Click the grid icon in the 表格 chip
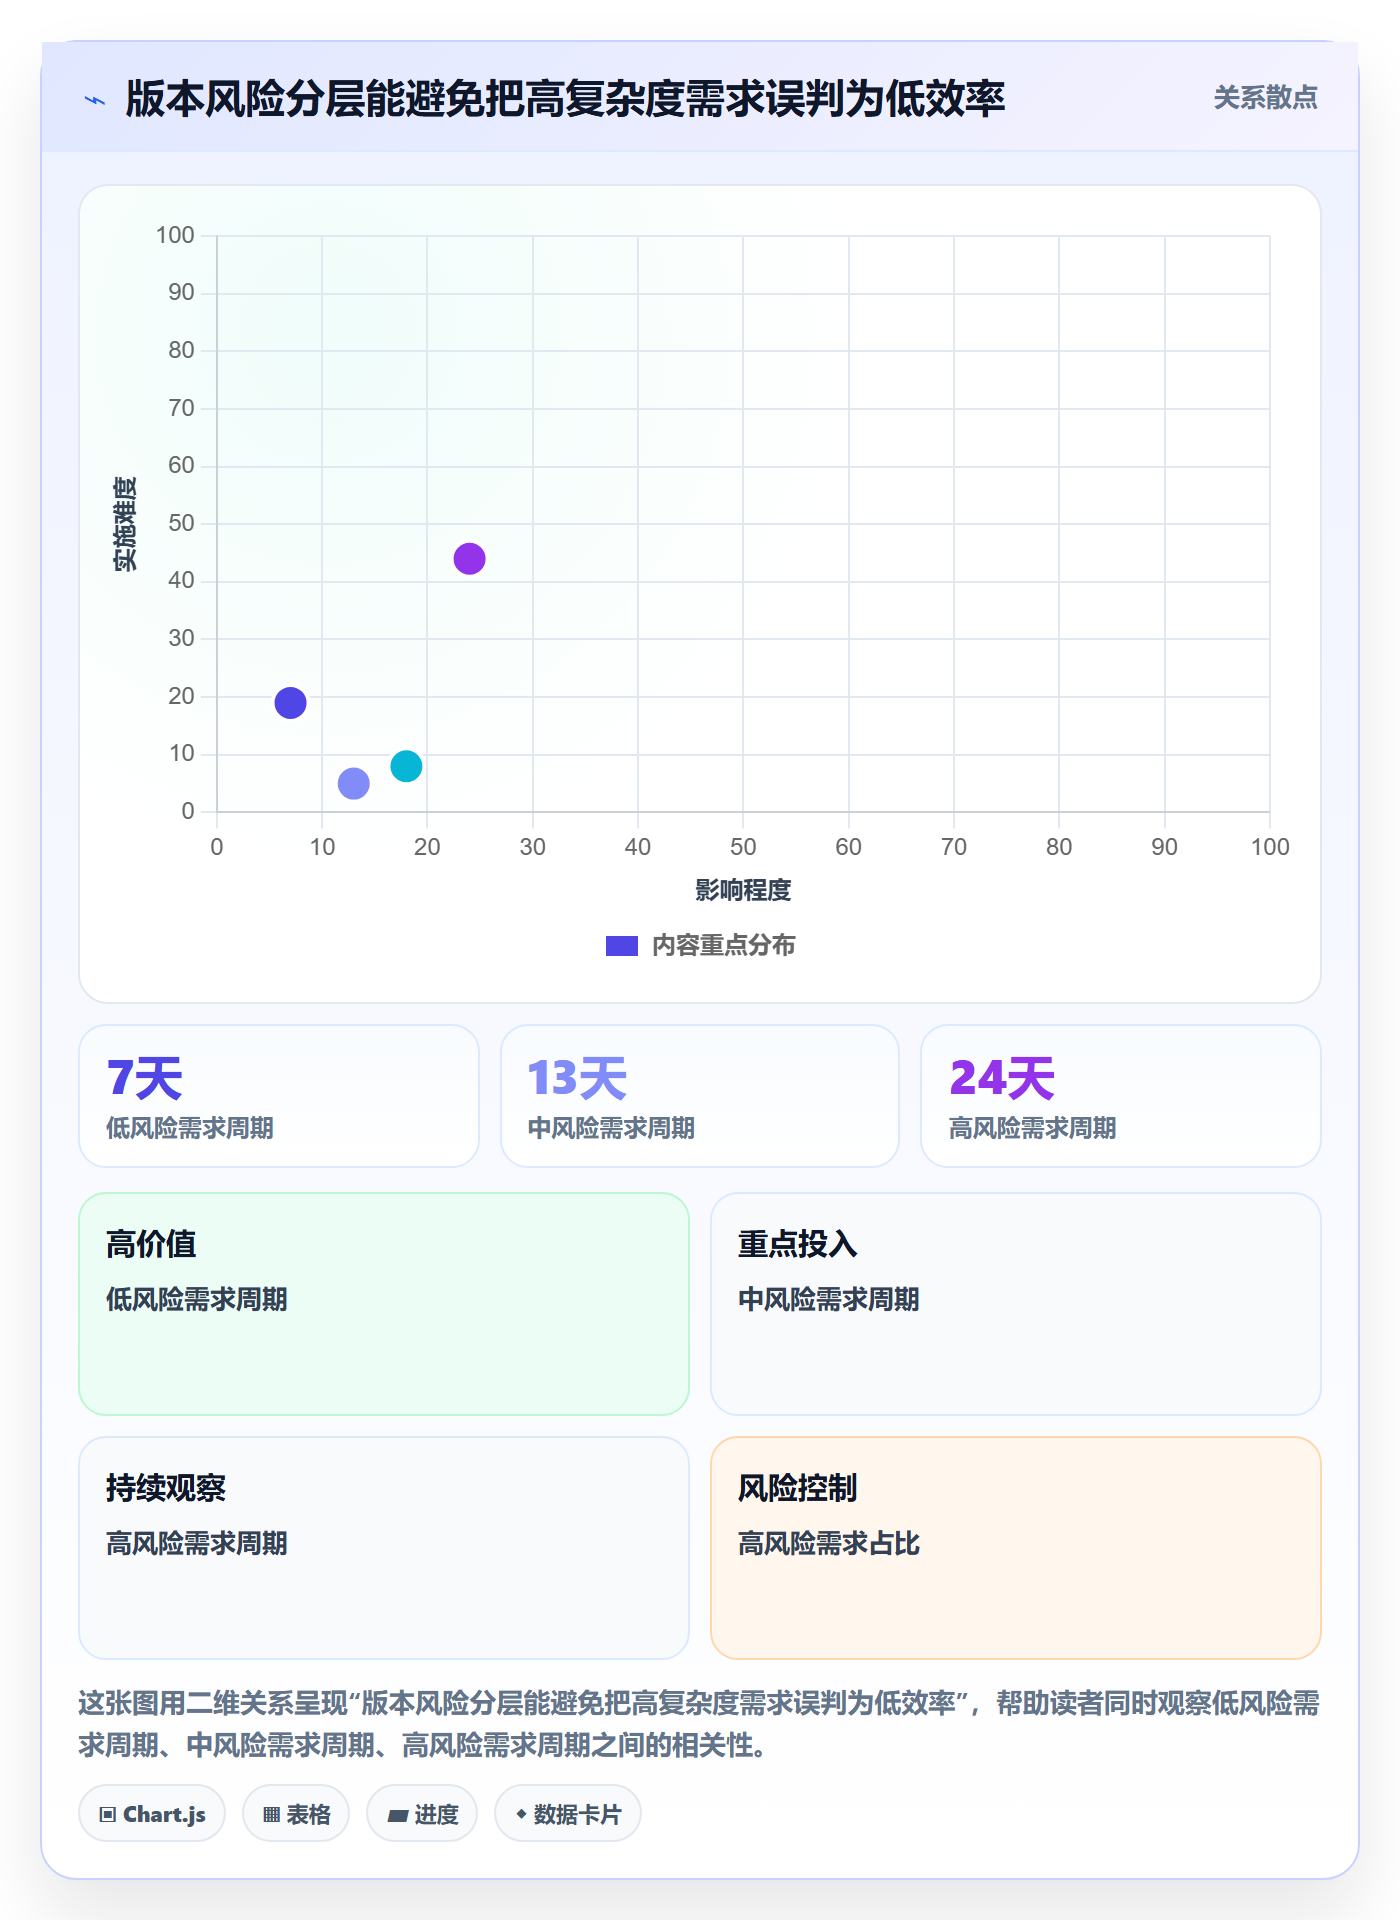This screenshot has height=1920, width=1400. click(x=271, y=1815)
